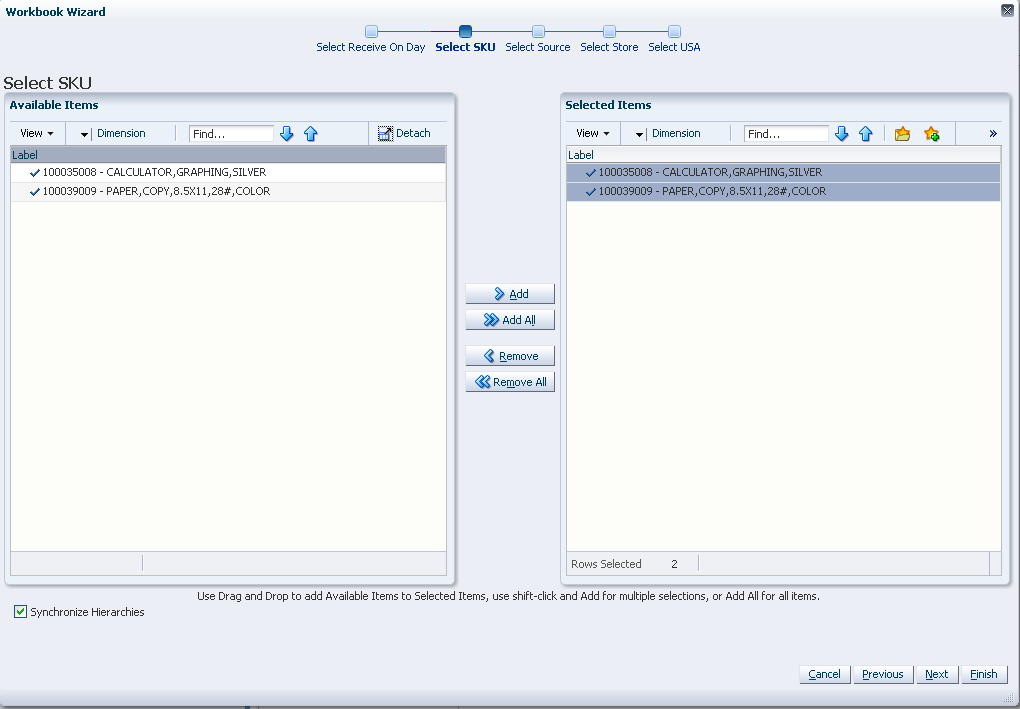Detach the Available Items table
Viewport: 1020px width, 709px height.
(404, 133)
